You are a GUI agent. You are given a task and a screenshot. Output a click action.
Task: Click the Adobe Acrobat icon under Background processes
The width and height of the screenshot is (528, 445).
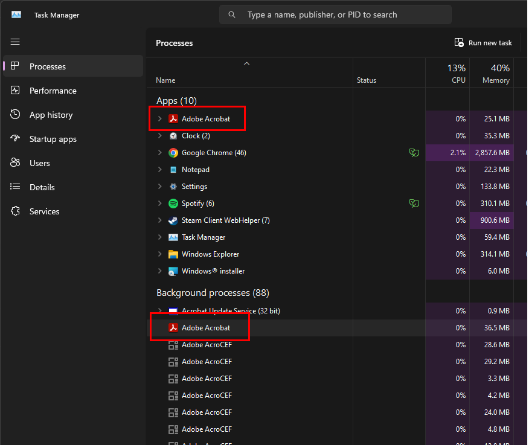coord(173,328)
